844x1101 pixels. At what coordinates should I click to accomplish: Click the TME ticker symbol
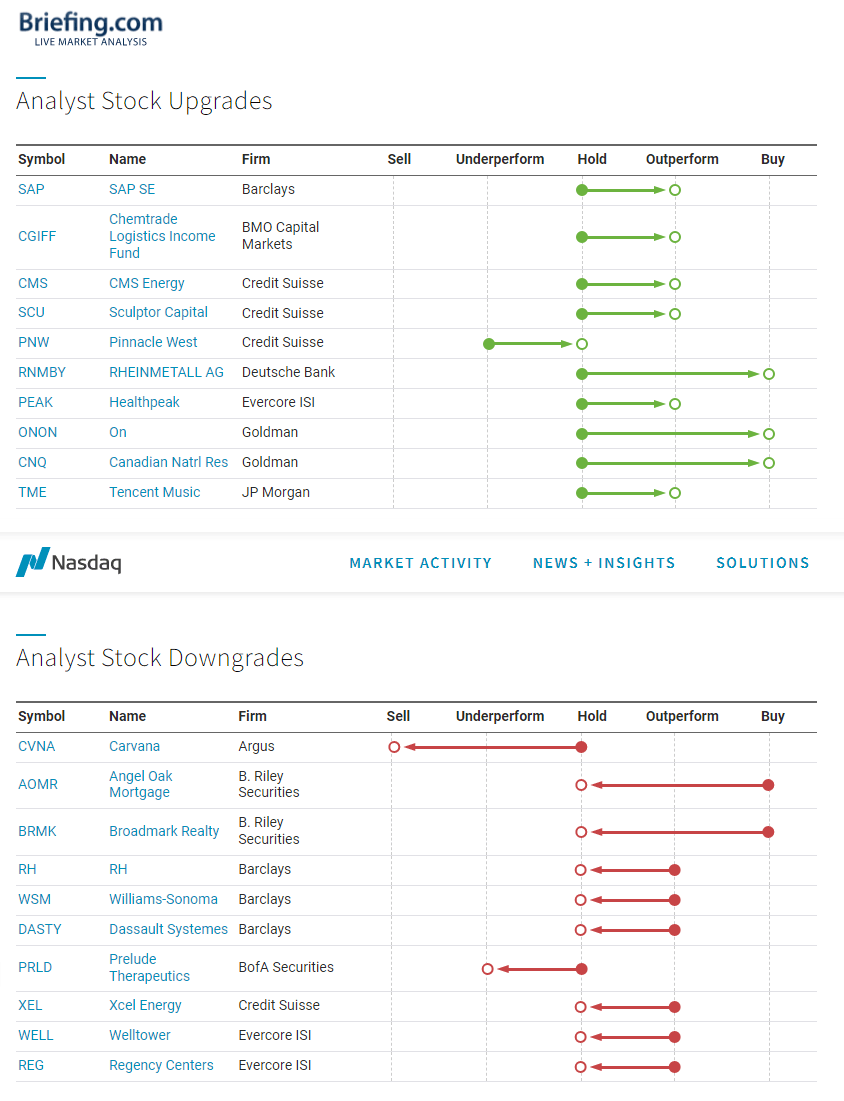point(32,493)
